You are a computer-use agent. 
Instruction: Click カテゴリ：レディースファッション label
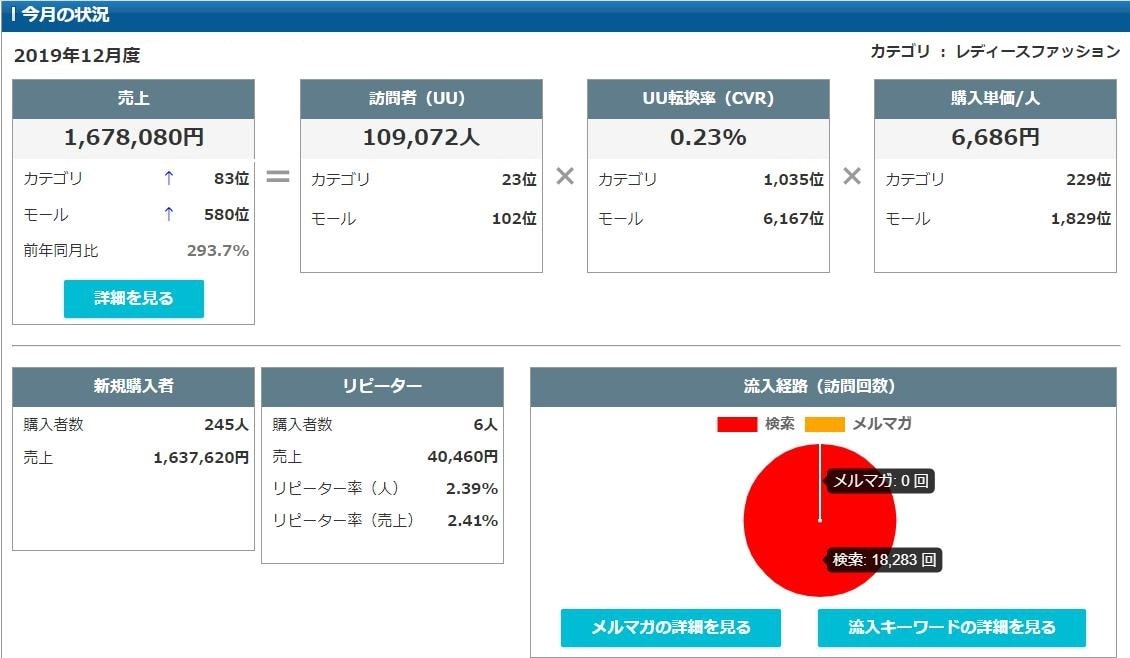pos(995,52)
